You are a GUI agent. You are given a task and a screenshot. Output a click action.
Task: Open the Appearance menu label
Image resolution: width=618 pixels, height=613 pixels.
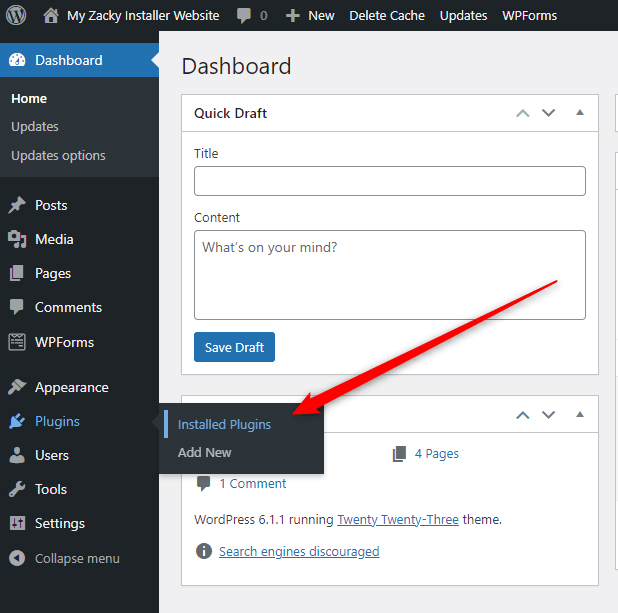(x=72, y=388)
